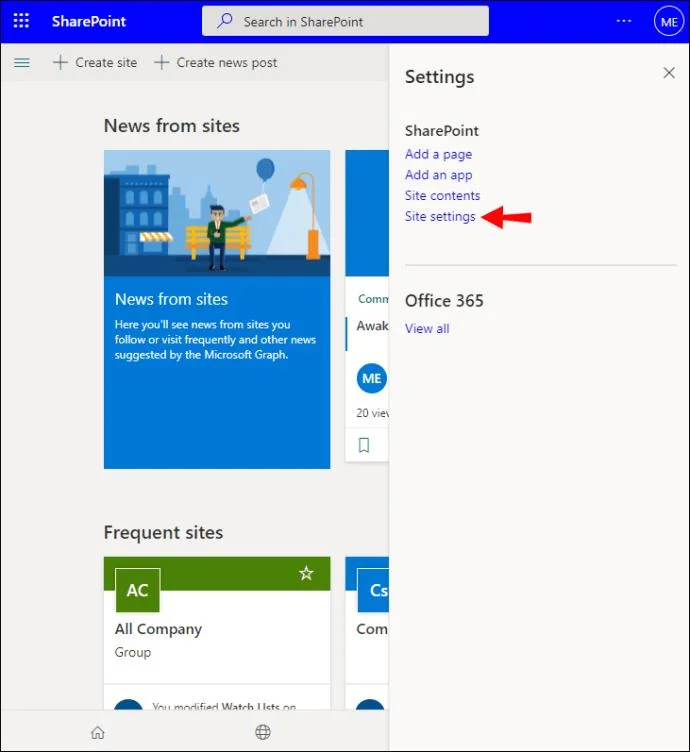Open the ellipsis more options menu
Image resolution: width=690 pixels, height=752 pixels.
click(x=624, y=21)
